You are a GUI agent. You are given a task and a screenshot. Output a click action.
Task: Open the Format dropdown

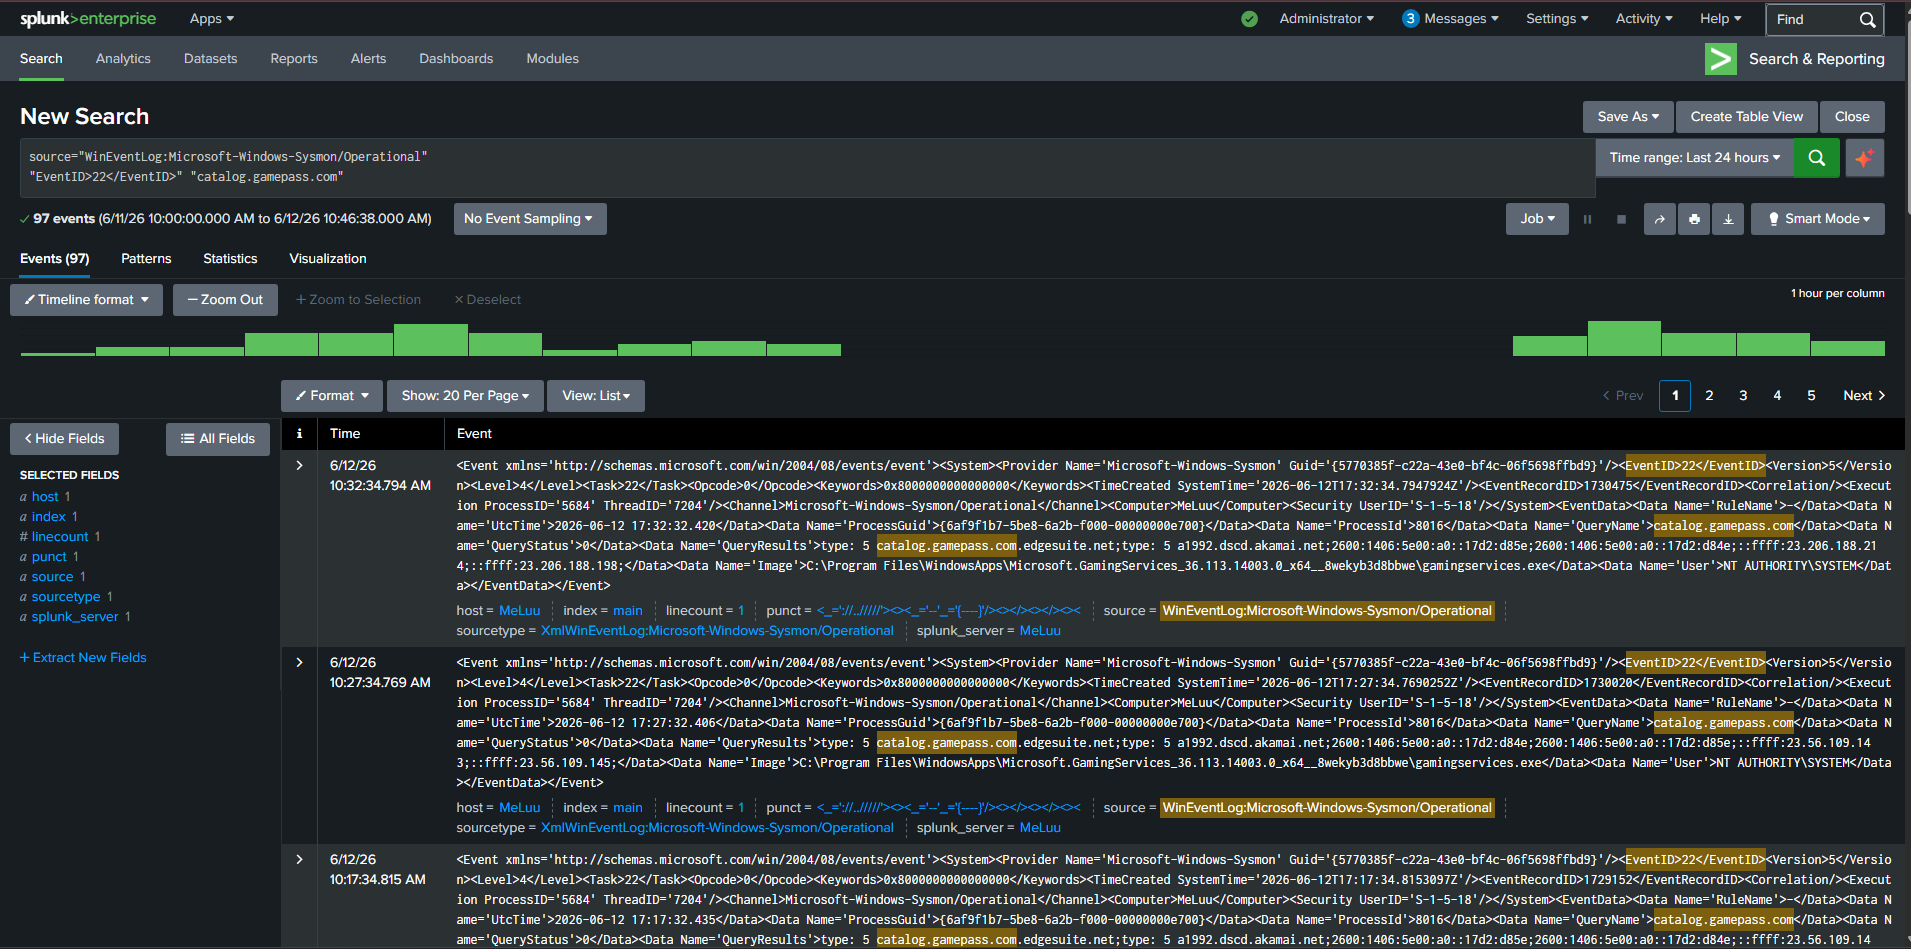332,396
